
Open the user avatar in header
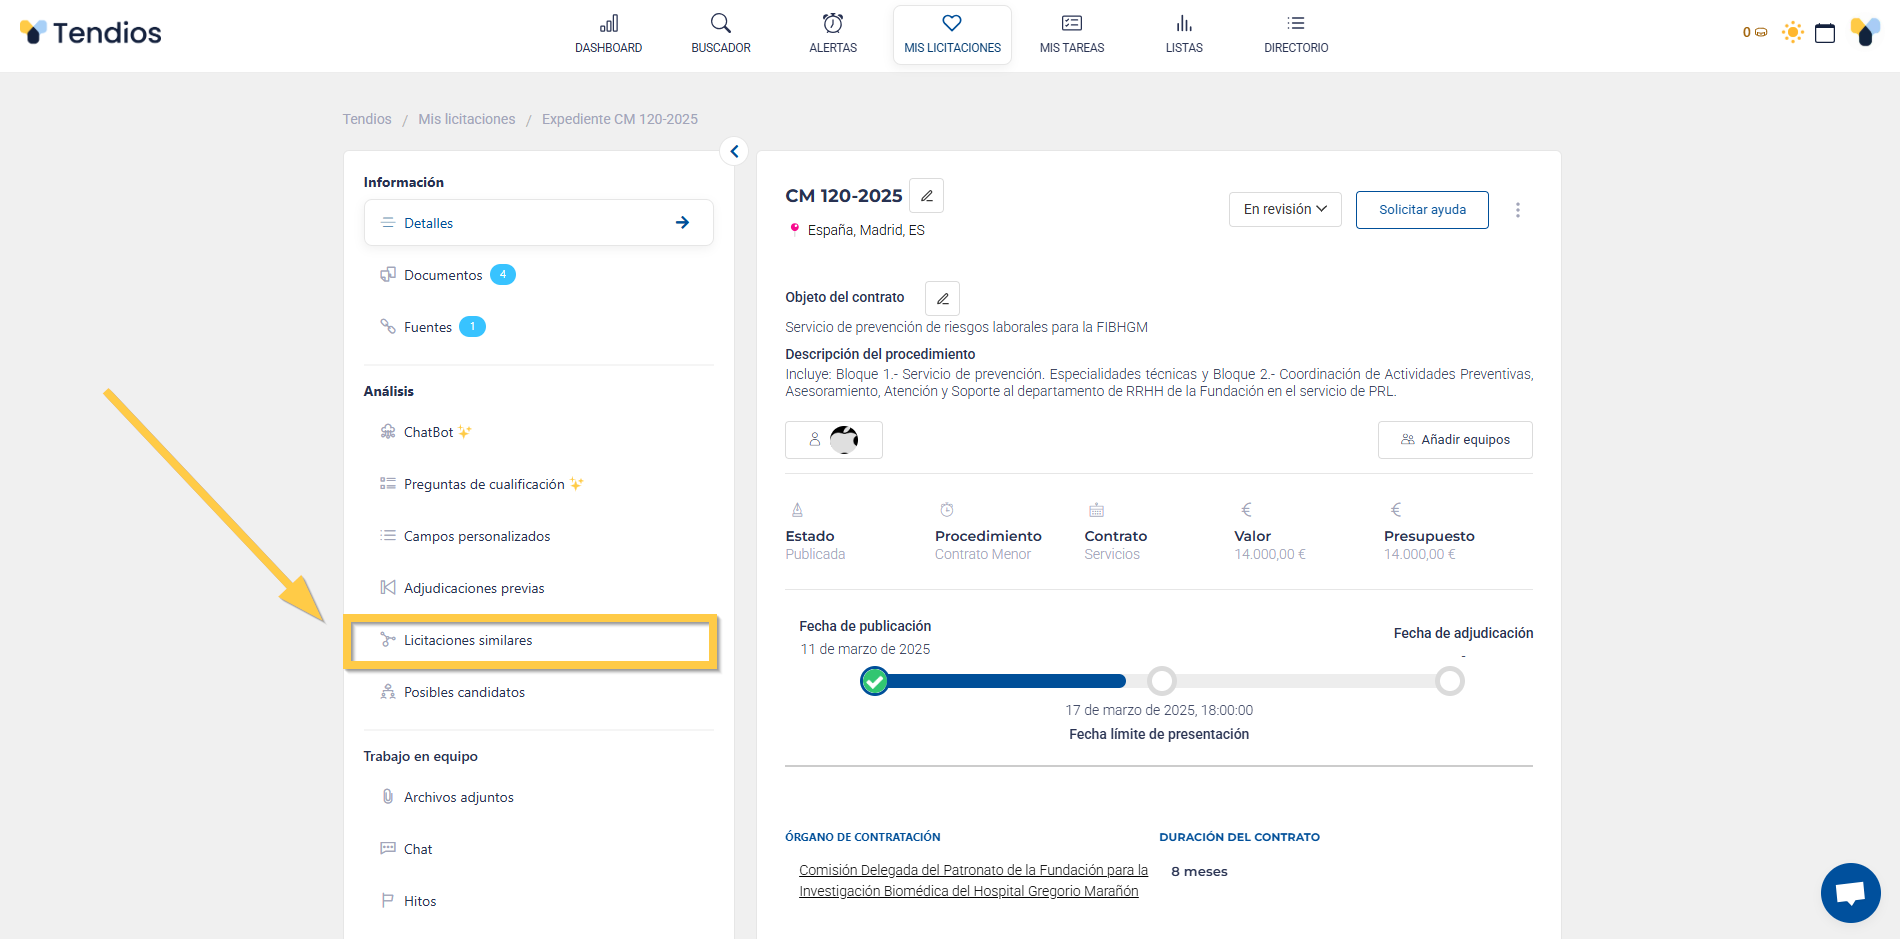tap(1865, 32)
